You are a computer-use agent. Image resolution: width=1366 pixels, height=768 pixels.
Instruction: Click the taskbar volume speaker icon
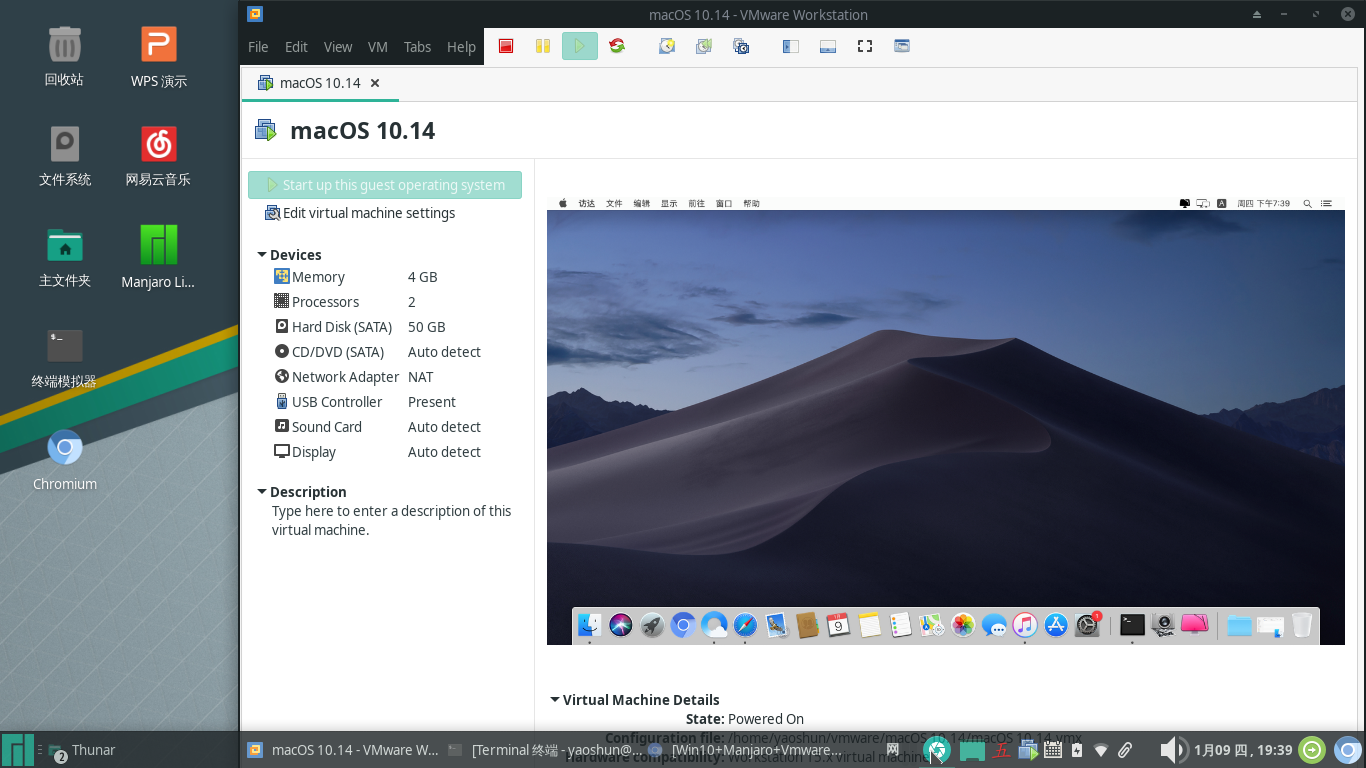click(1172, 750)
